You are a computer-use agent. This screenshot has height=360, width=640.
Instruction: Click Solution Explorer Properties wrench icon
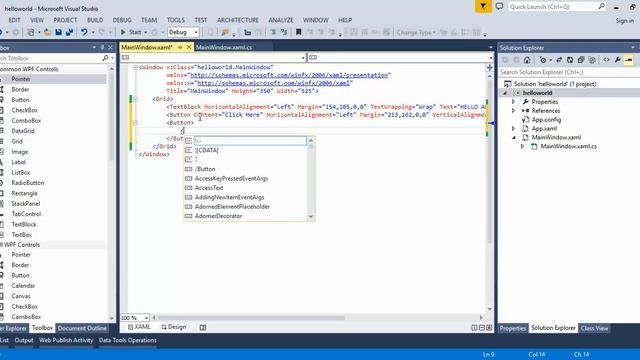tap(618, 60)
